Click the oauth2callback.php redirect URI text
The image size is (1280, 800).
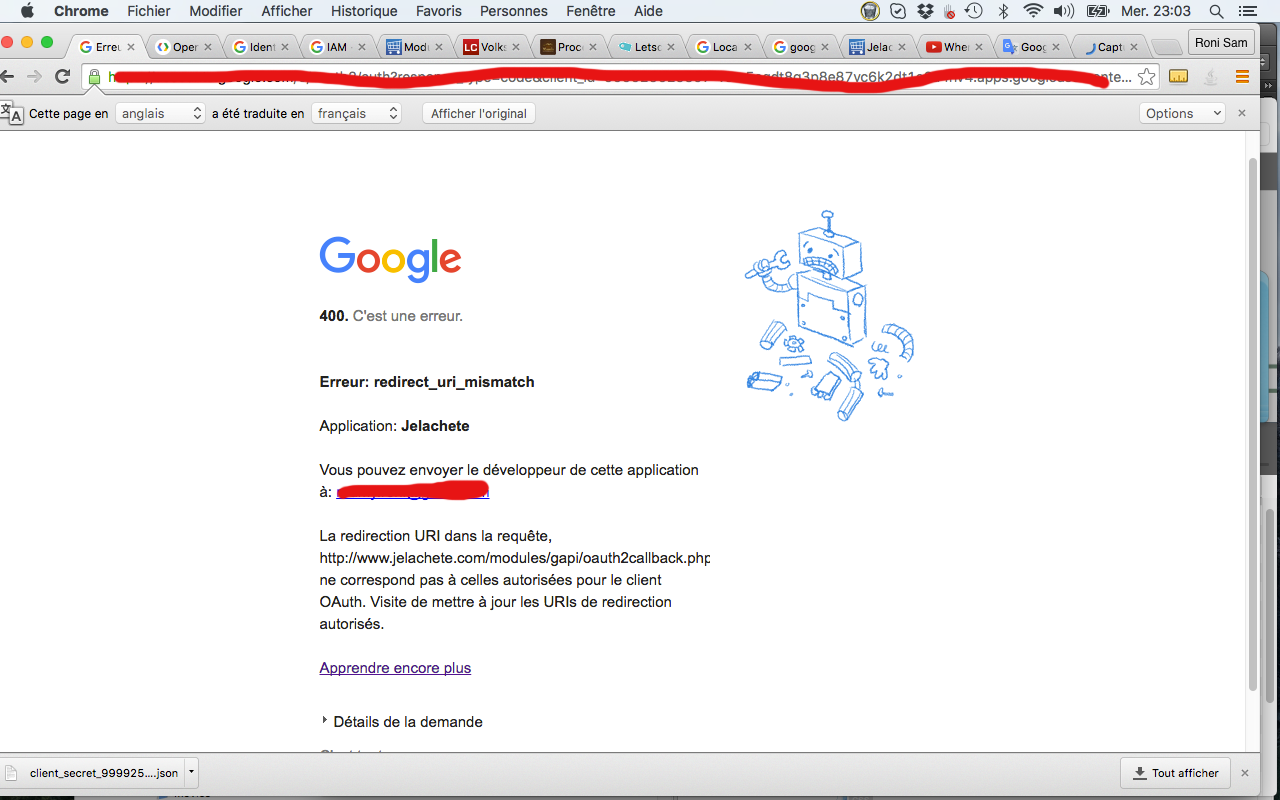515,558
